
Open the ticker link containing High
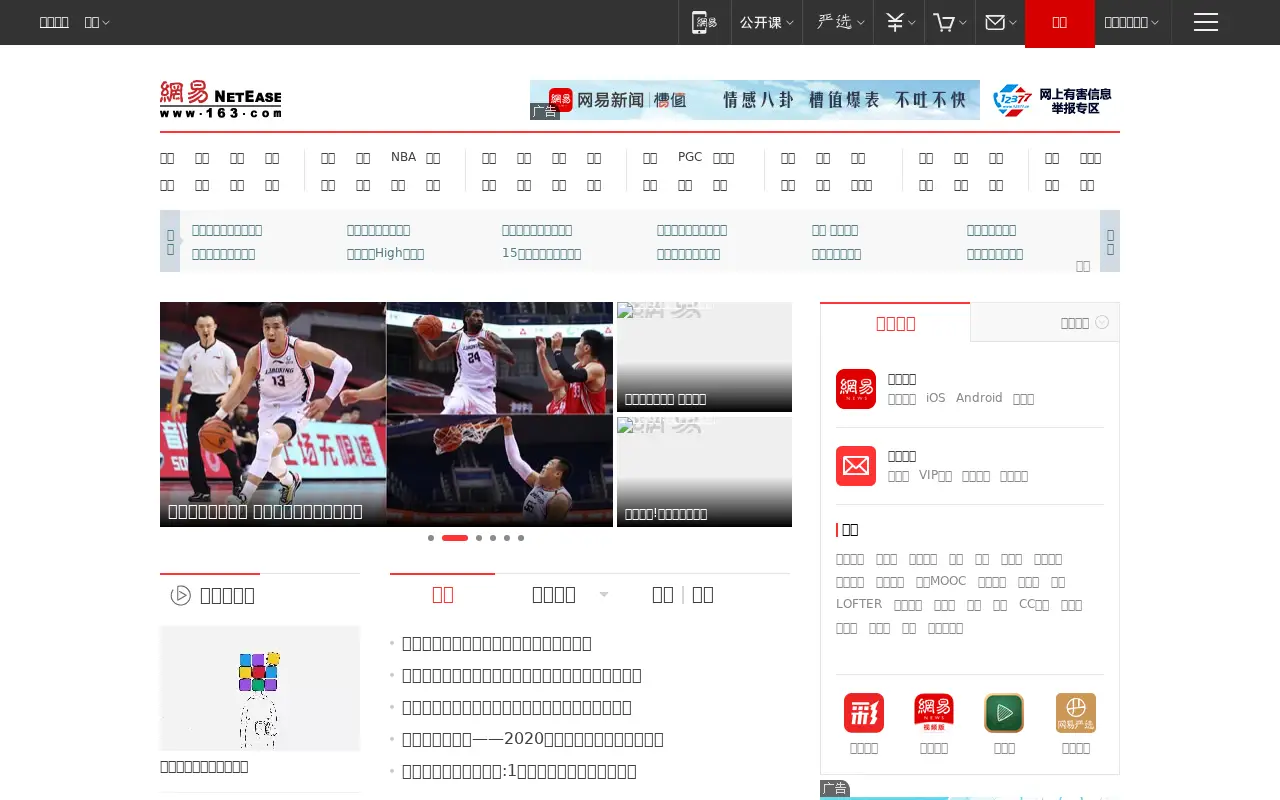click(x=385, y=254)
